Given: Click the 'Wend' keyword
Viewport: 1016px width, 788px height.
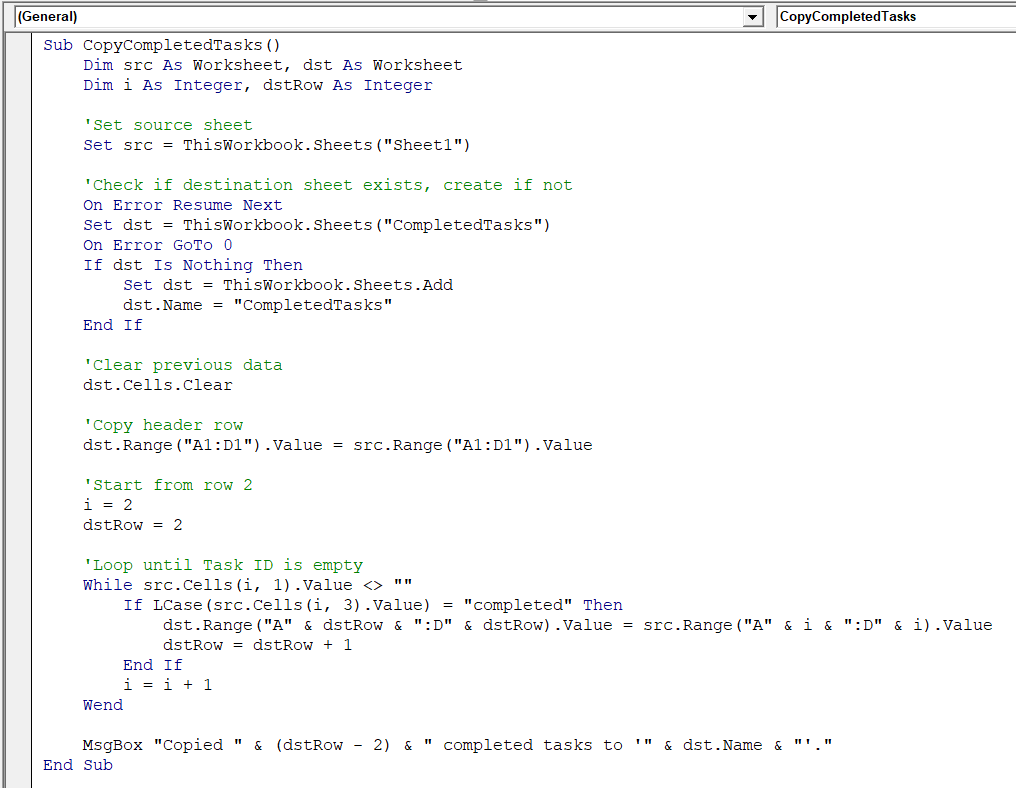Looking at the screenshot, I should pyautogui.click(x=103, y=705).
